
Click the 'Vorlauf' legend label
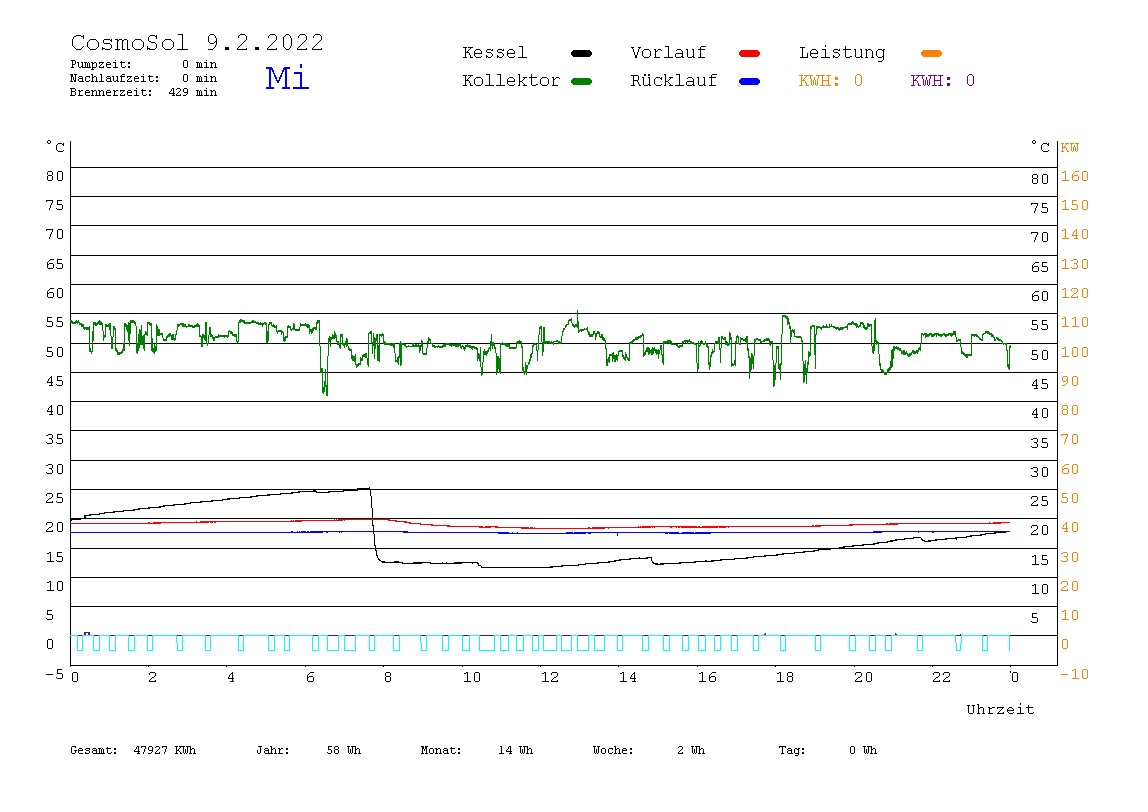(x=668, y=53)
